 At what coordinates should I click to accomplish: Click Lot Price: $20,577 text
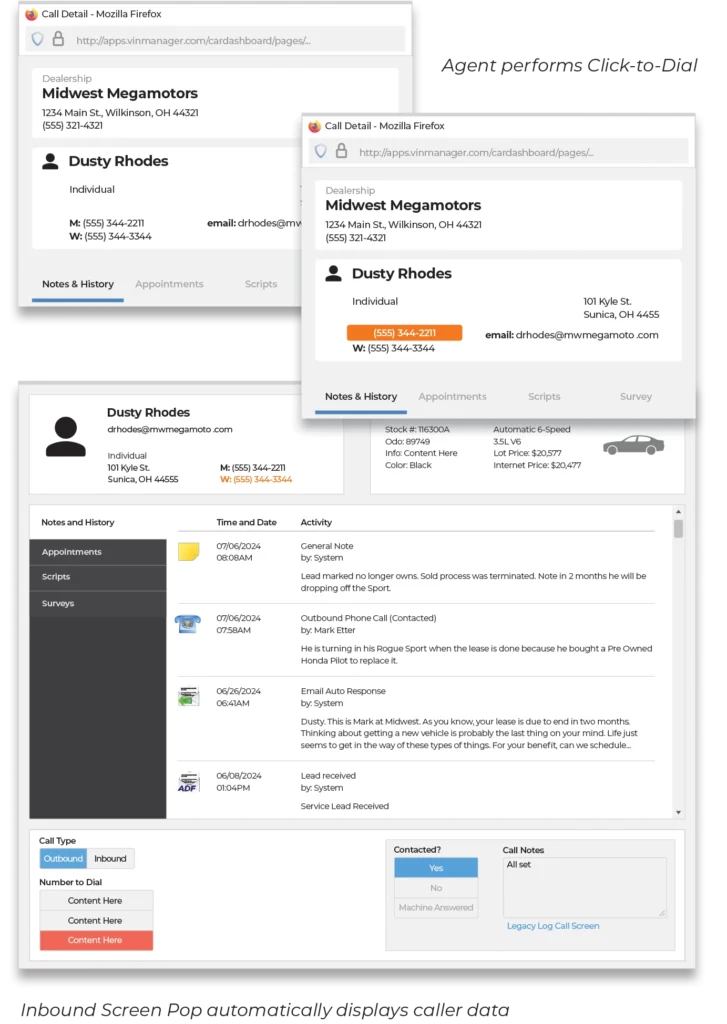527,453
